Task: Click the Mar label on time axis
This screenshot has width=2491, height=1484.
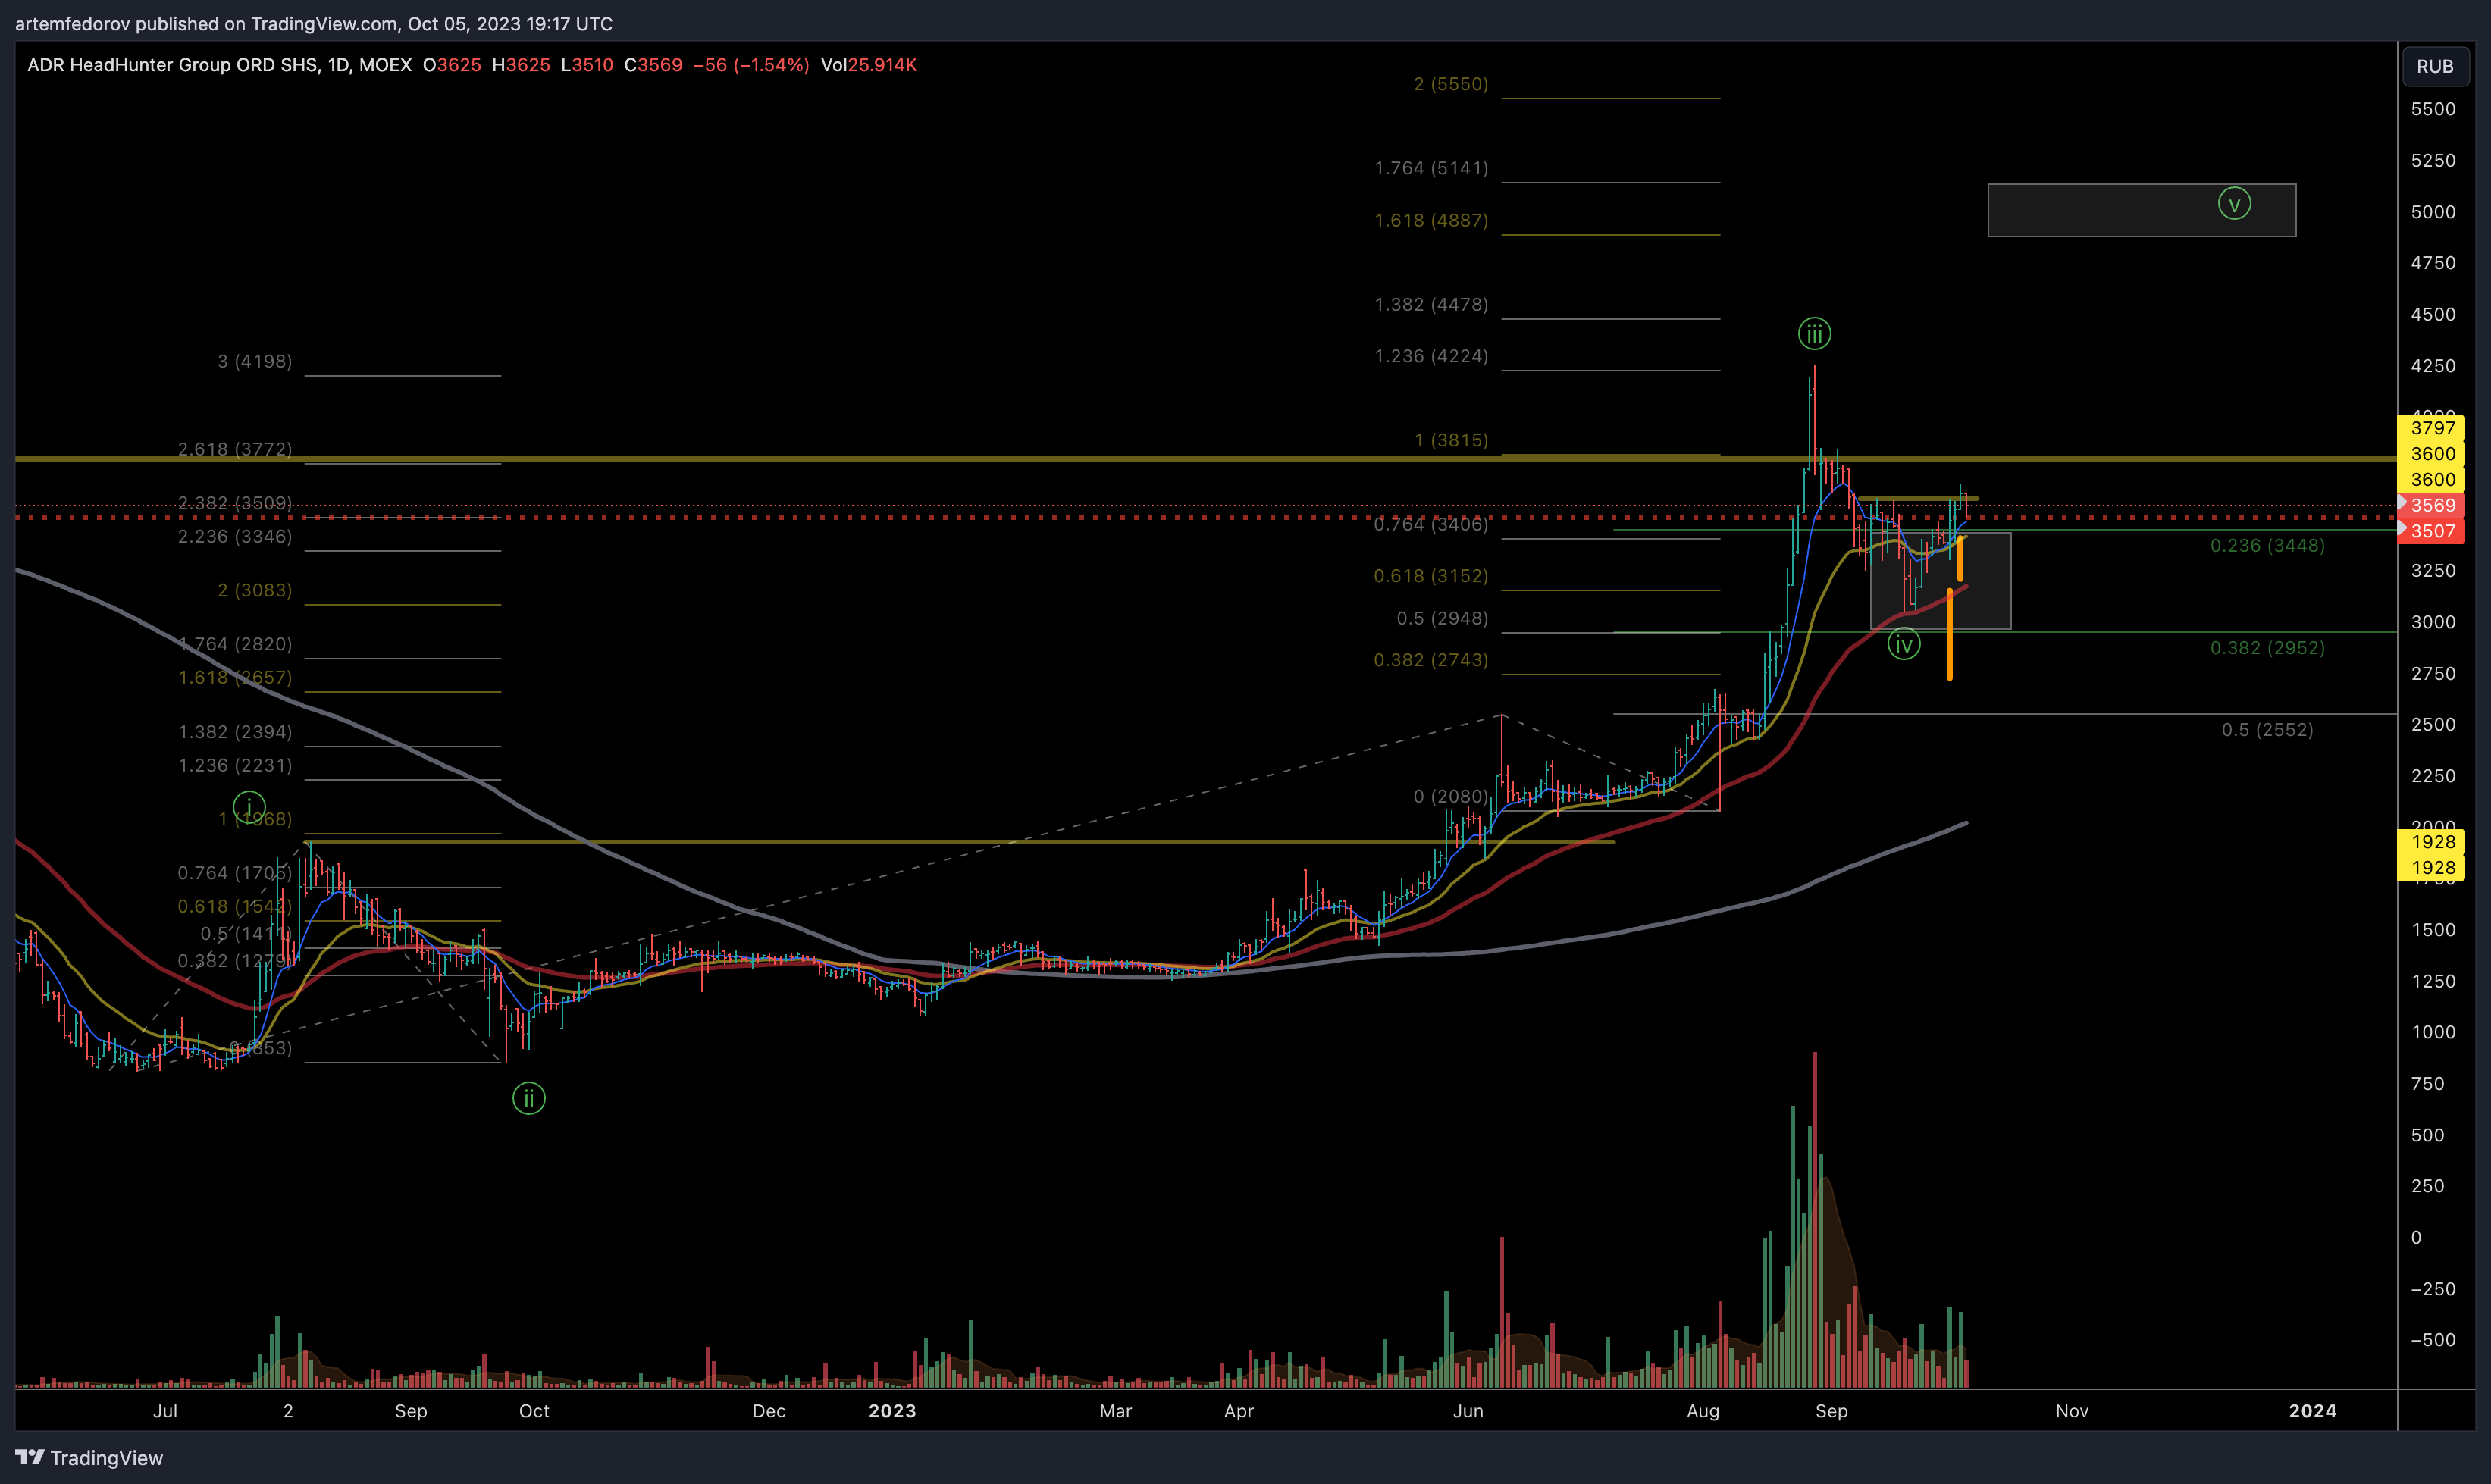Action: point(1115,1411)
